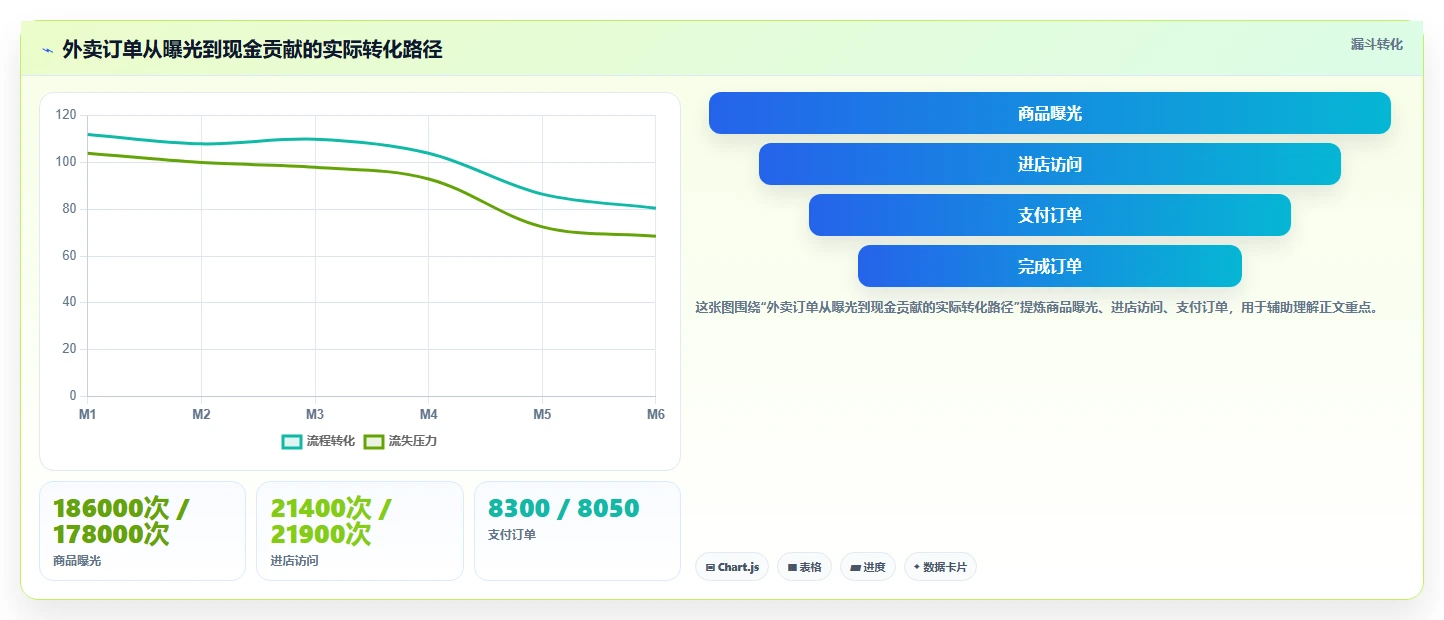Click the M3 axis label
The image size is (1444, 620).
[x=315, y=414]
